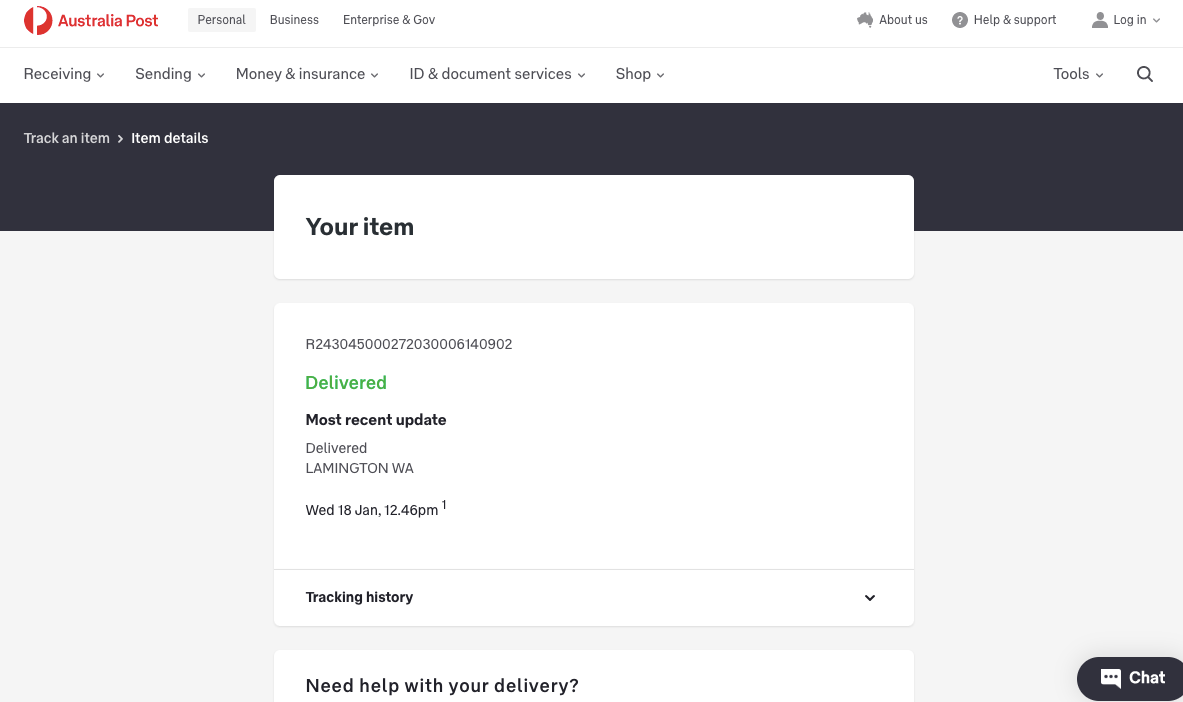
Task: Select the Enterprise & Gov tab
Action: click(389, 20)
